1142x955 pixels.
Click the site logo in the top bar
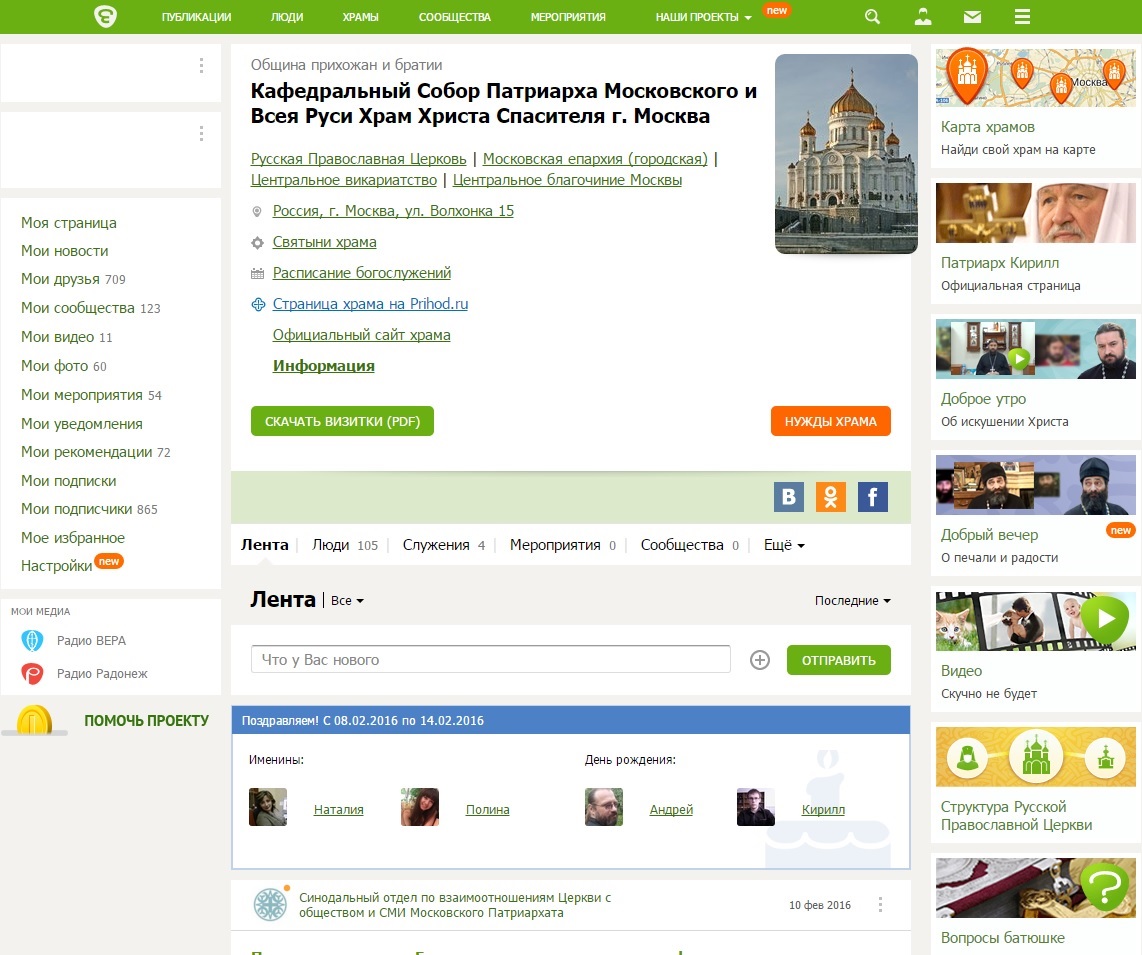pos(105,17)
